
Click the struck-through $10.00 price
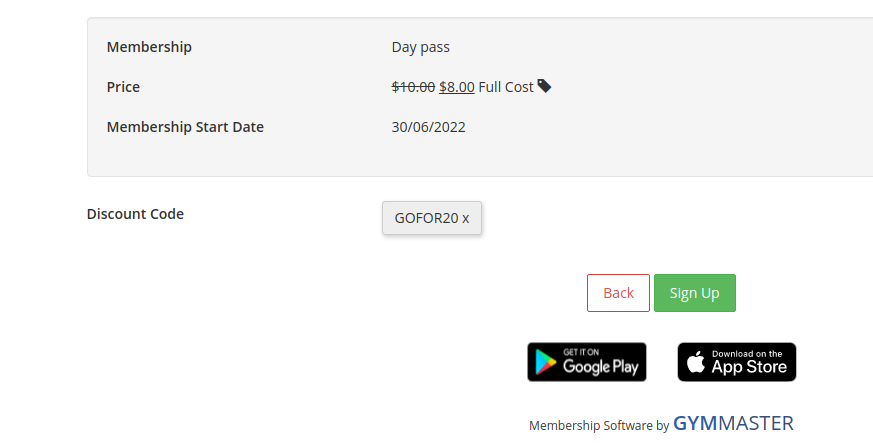pos(413,87)
